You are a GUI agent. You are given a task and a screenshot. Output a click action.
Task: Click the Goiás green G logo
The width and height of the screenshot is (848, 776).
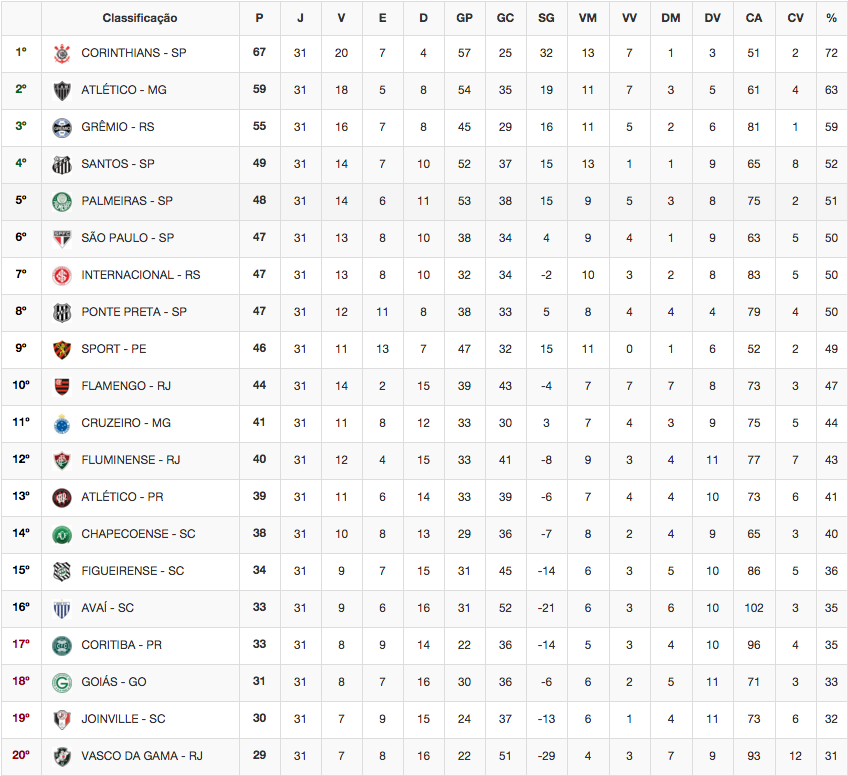click(x=62, y=682)
